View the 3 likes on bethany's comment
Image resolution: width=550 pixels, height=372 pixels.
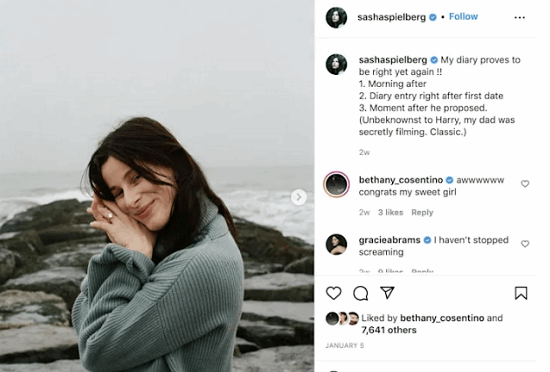390,212
